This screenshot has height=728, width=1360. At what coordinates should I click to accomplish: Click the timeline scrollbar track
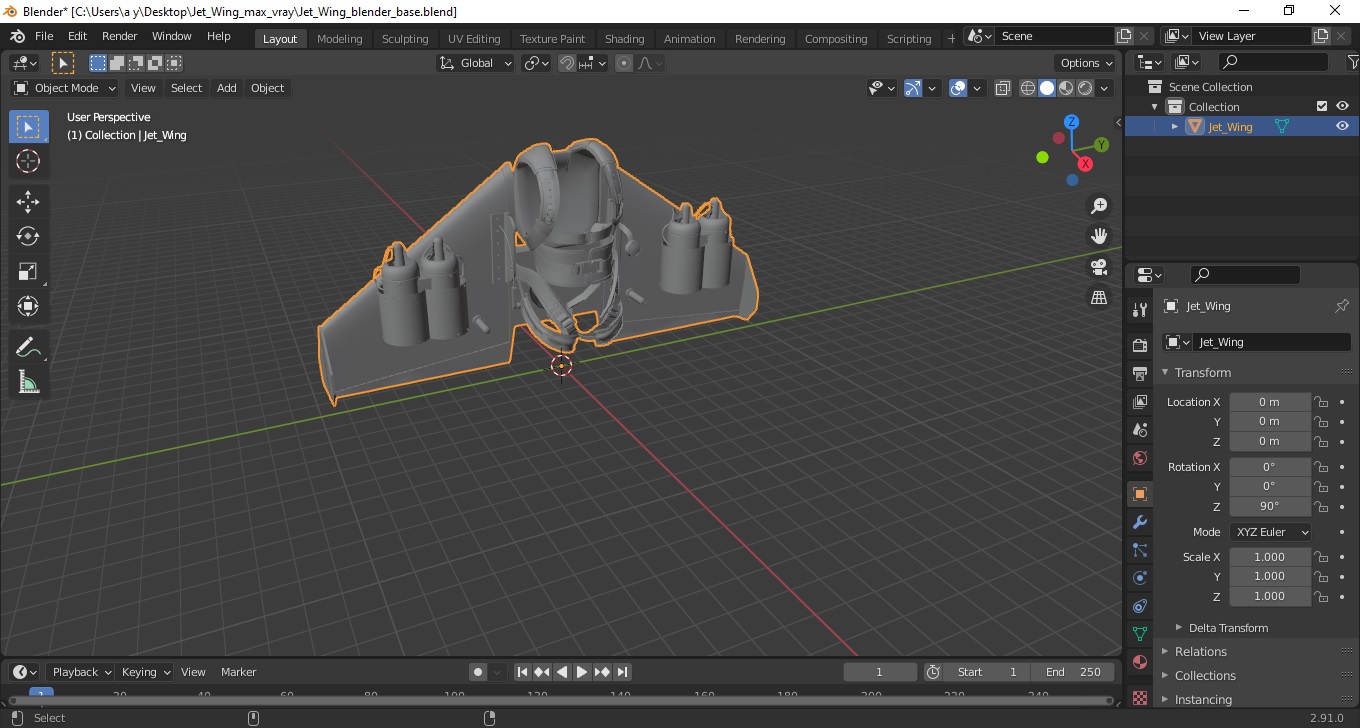(560, 700)
